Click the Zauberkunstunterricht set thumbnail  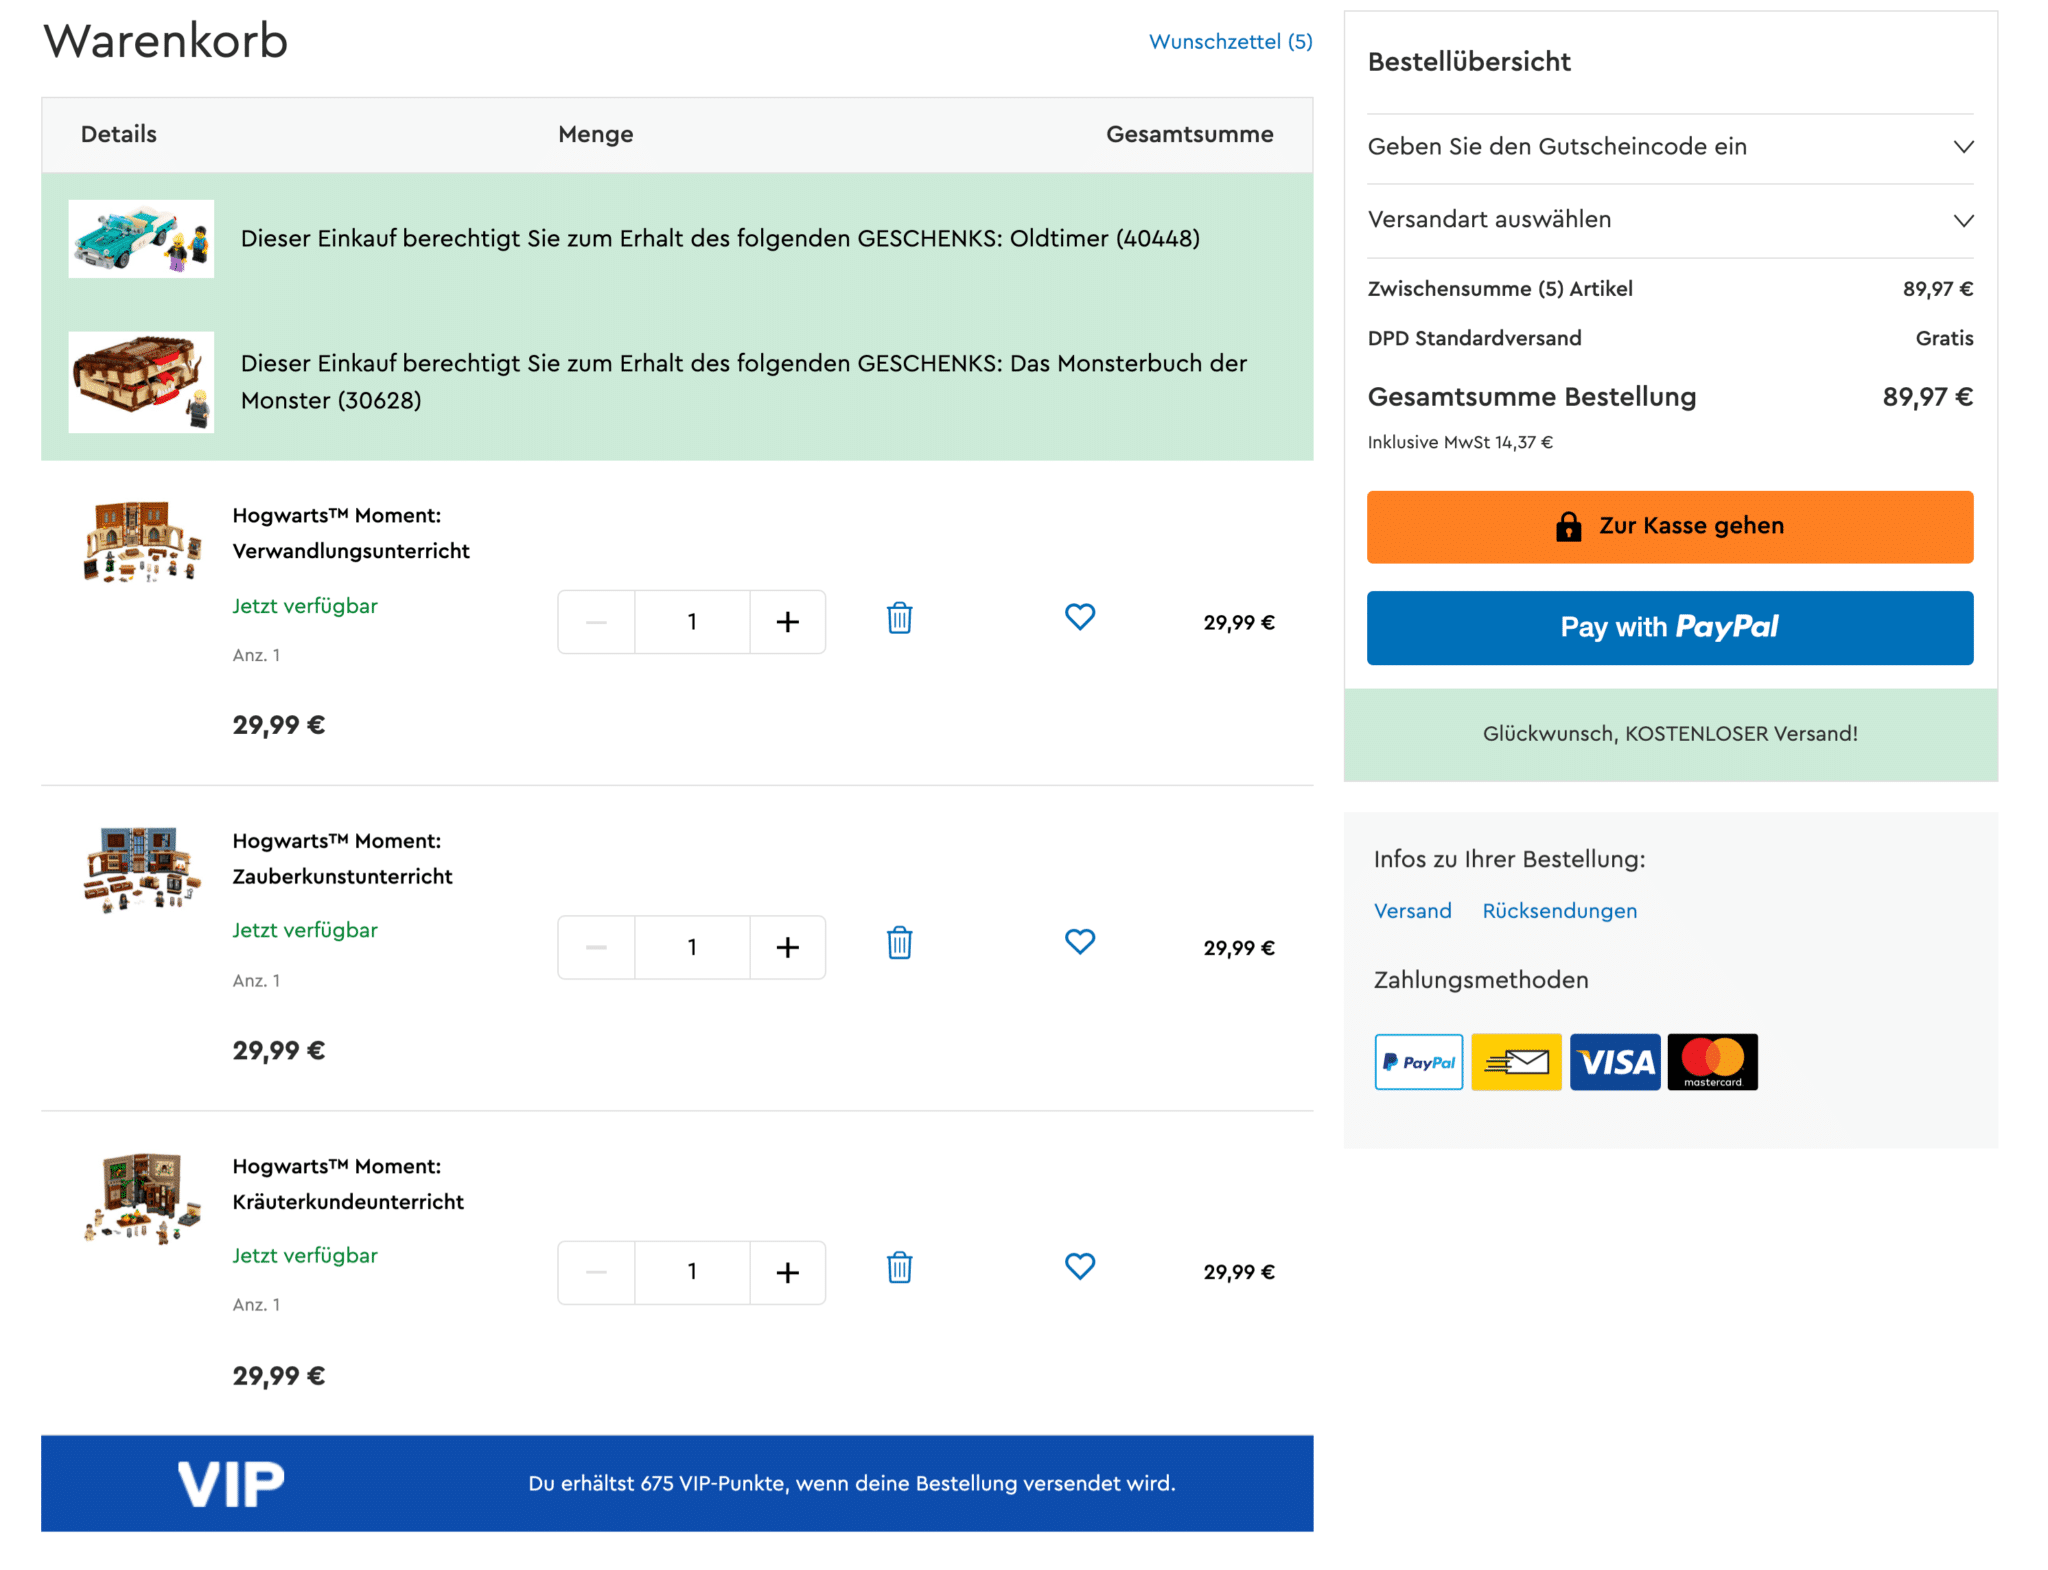(x=142, y=868)
